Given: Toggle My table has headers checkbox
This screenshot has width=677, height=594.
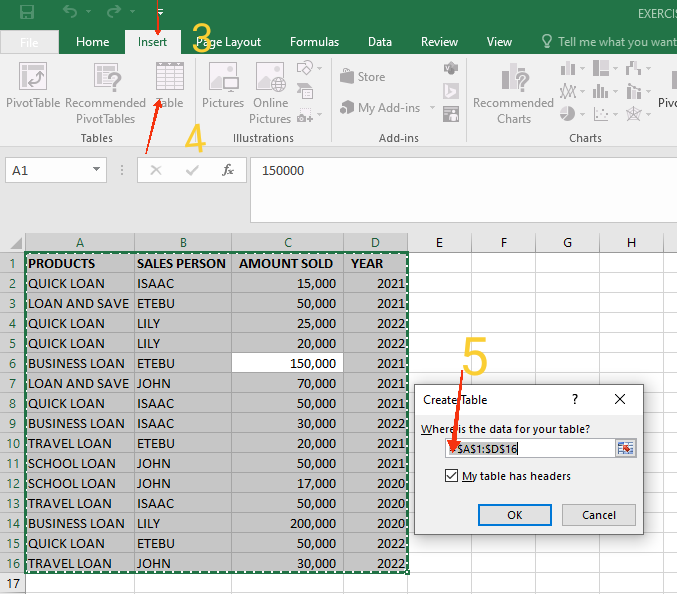Looking at the screenshot, I should click(451, 476).
